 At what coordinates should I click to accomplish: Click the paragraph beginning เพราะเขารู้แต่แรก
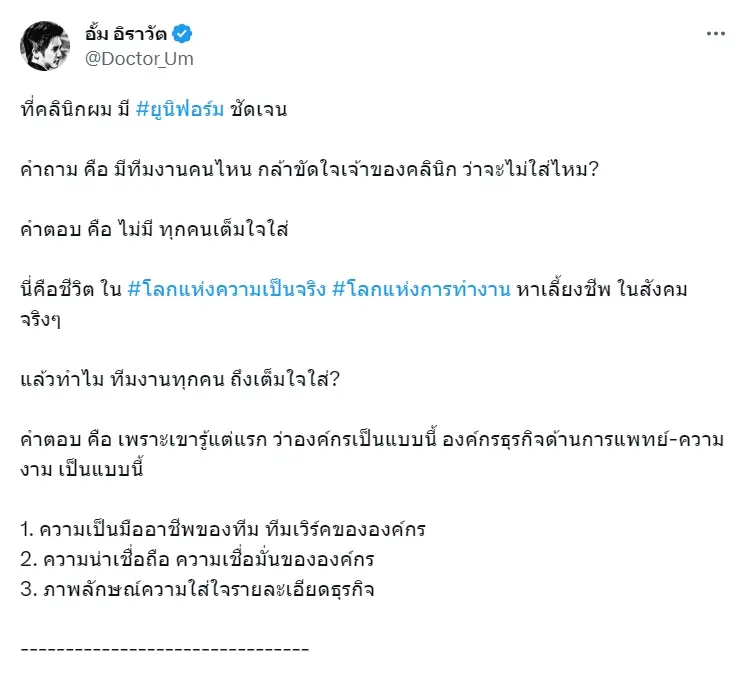(x=372, y=454)
